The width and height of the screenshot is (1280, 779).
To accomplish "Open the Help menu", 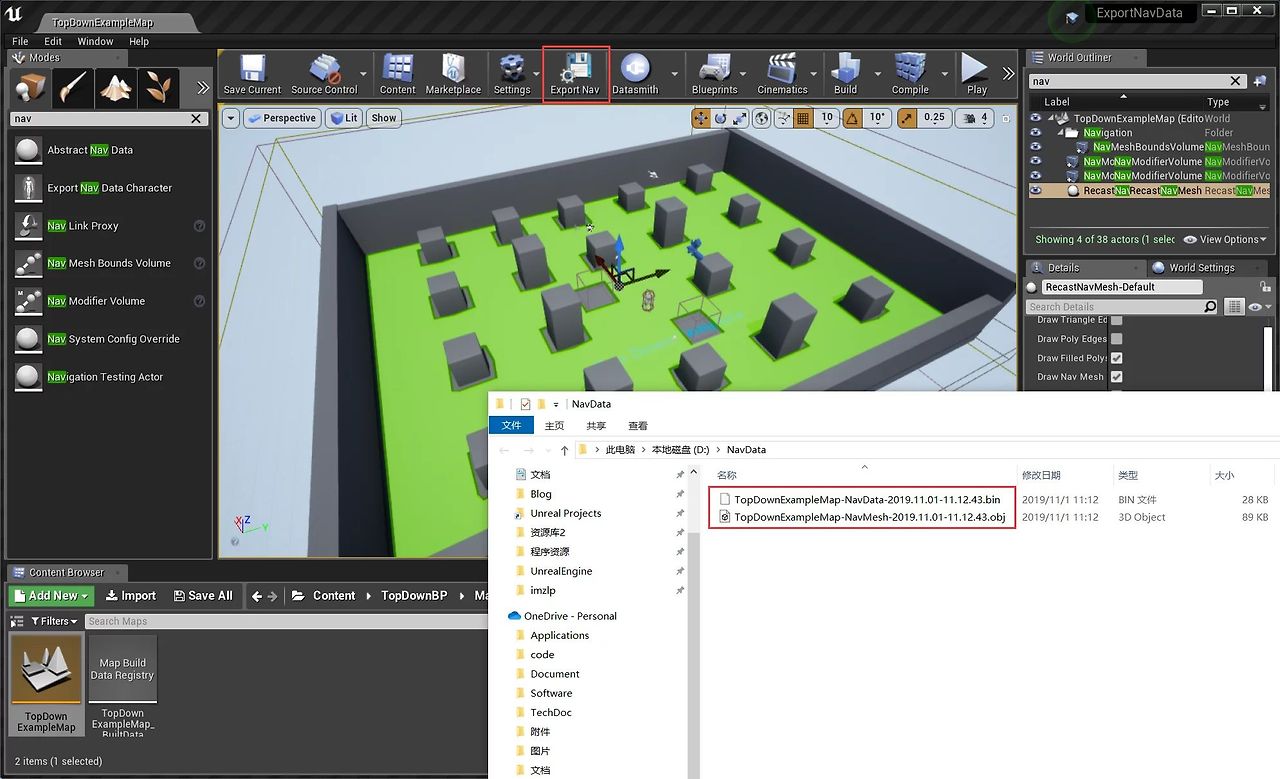I will [x=139, y=41].
